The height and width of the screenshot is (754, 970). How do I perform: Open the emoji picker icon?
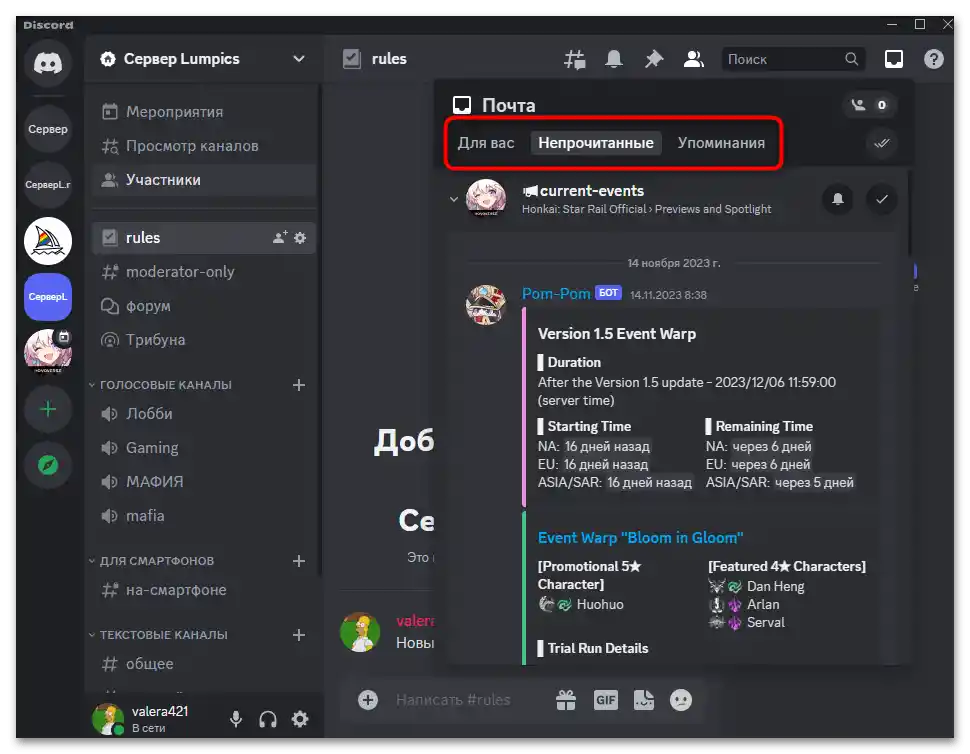click(681, 700)
